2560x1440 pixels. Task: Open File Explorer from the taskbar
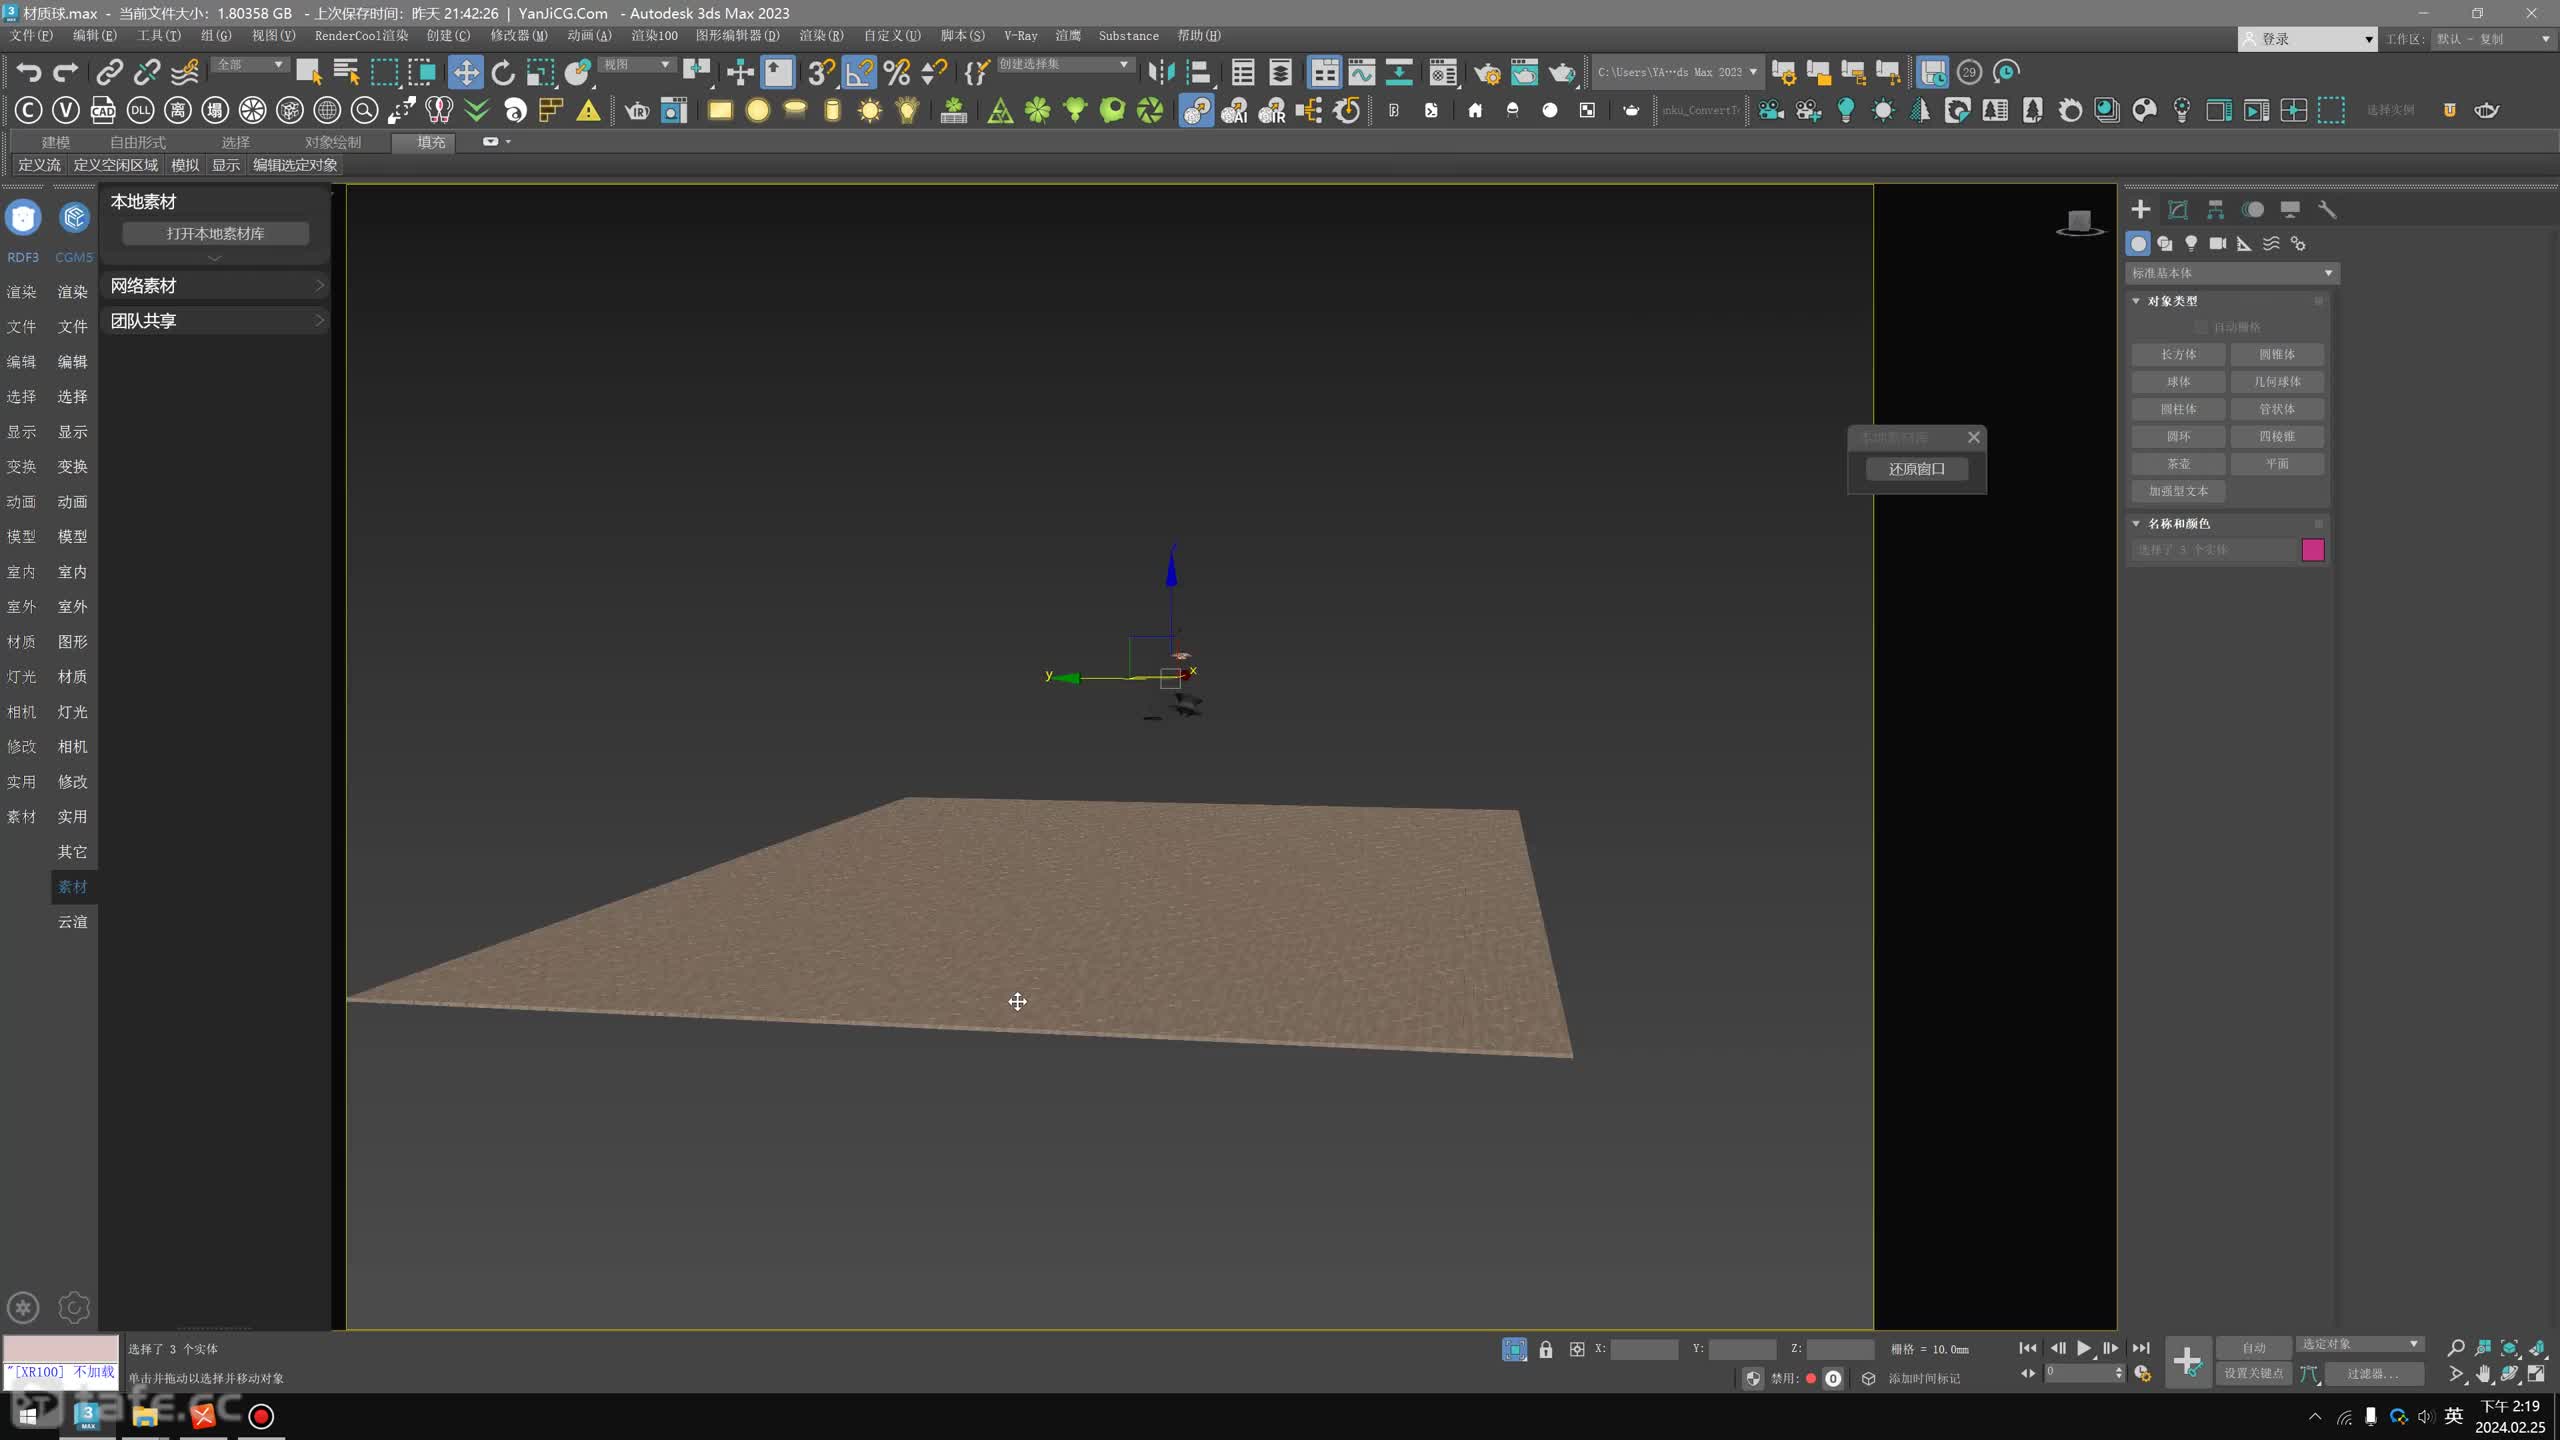(x=145, y=1416)
